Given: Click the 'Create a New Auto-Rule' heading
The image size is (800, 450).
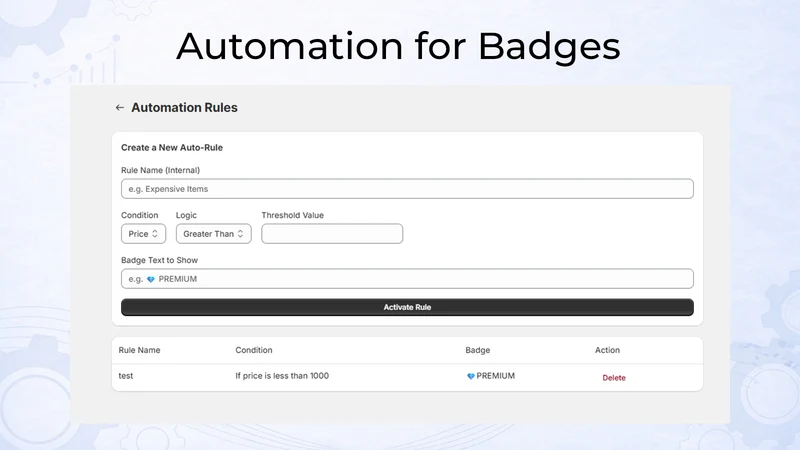Looking at the screenshot, I should pyautogui.click(x=172, y=147).
